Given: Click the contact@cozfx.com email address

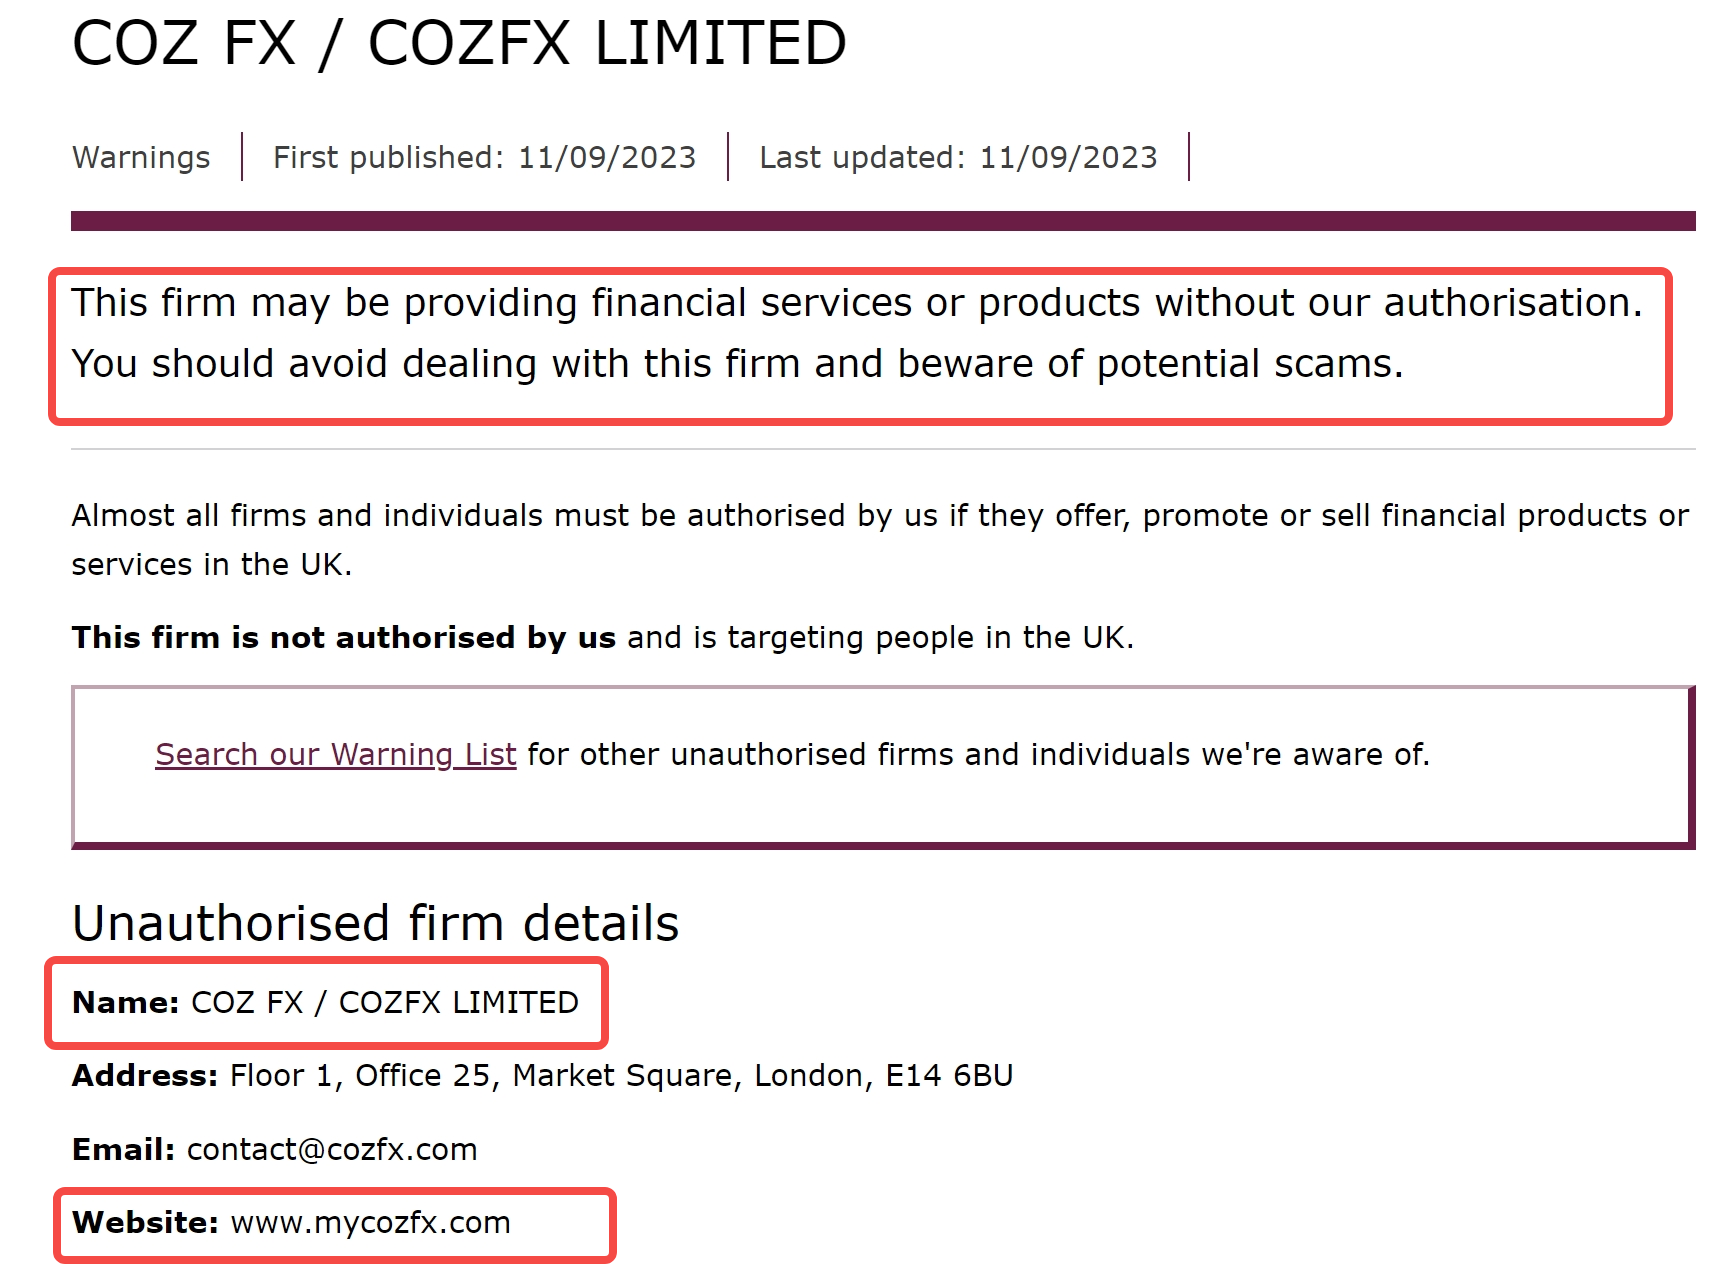Looking at the screenshot, I should (x=332, y=1149).
